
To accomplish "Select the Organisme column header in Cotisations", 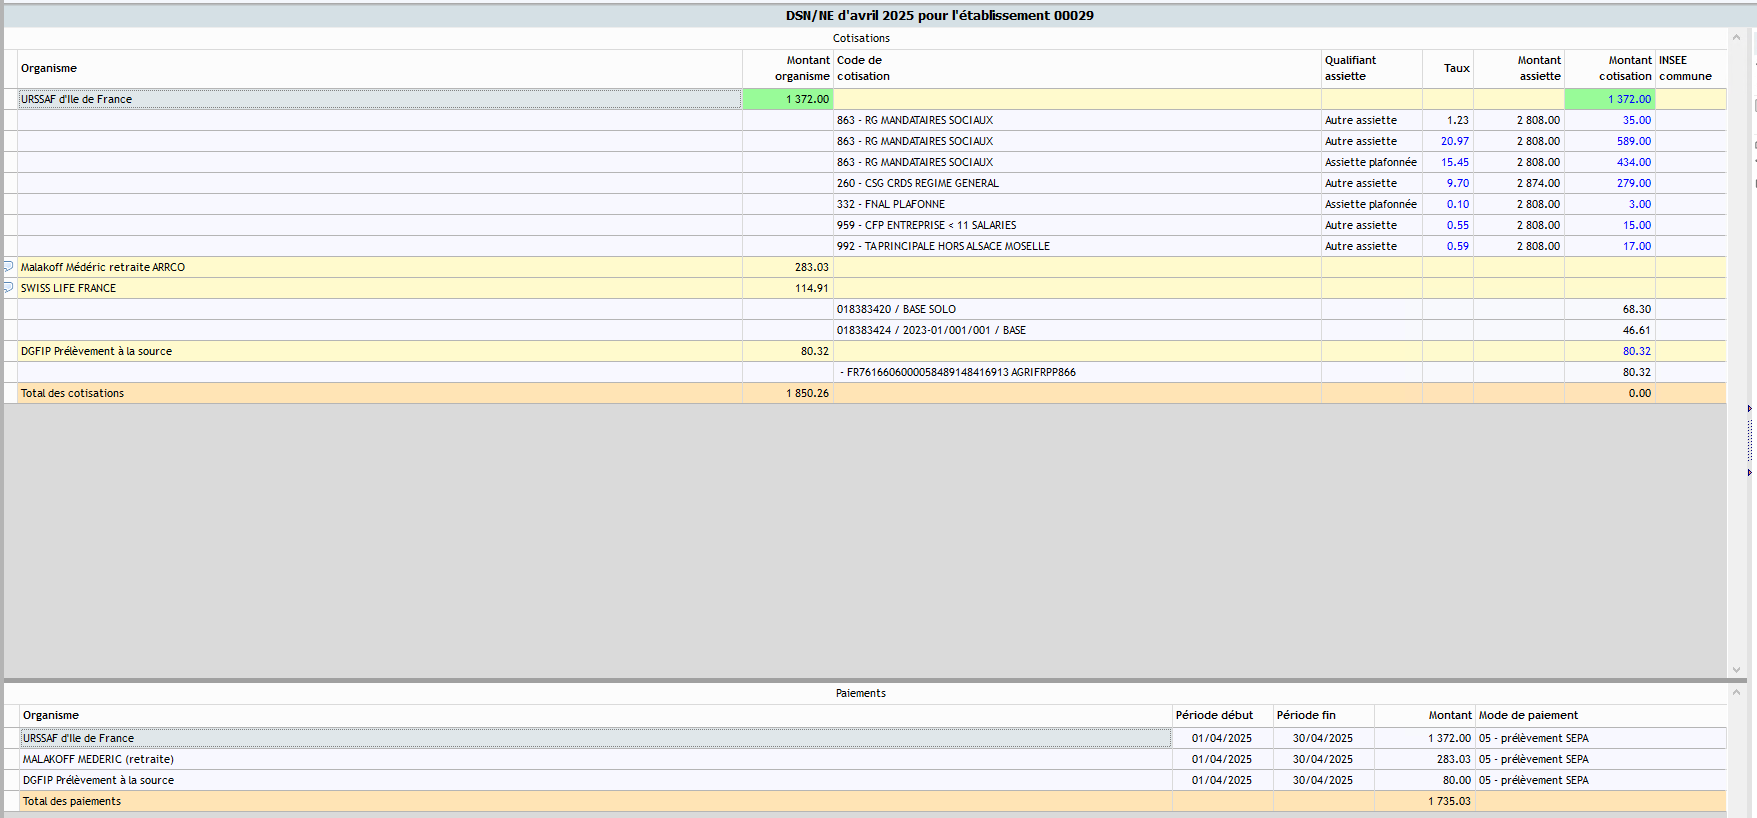I will [380, 68].
